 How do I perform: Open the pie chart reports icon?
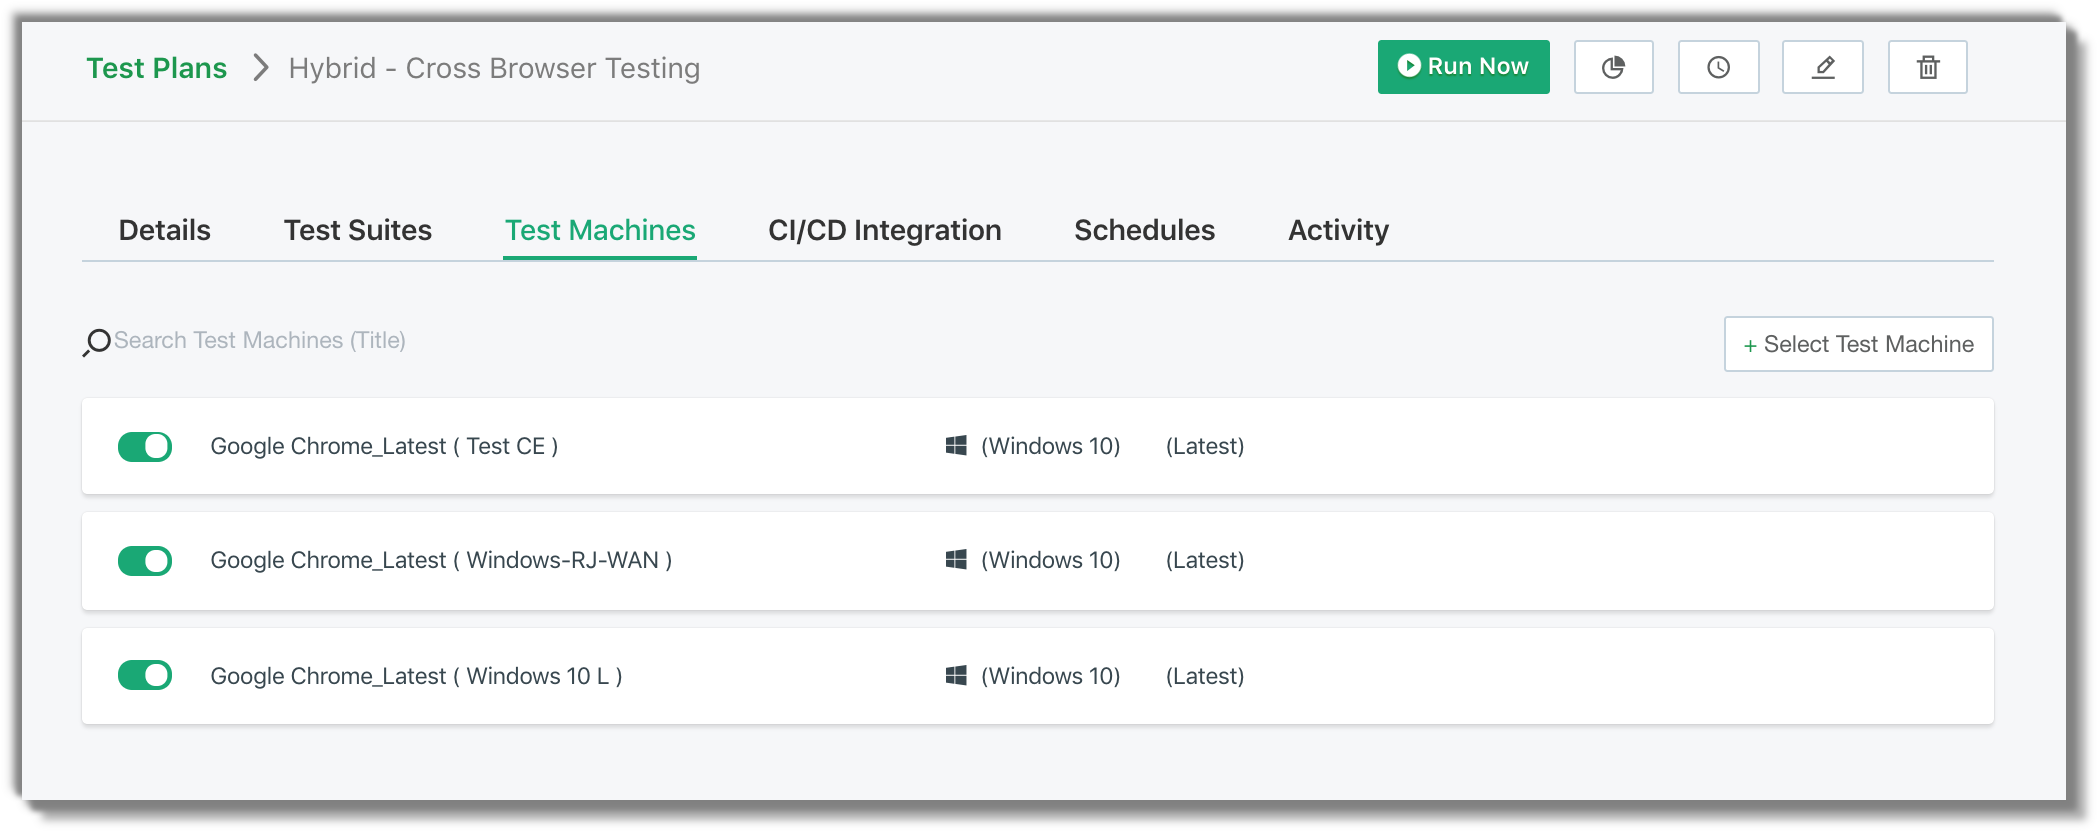point(1613,67)
